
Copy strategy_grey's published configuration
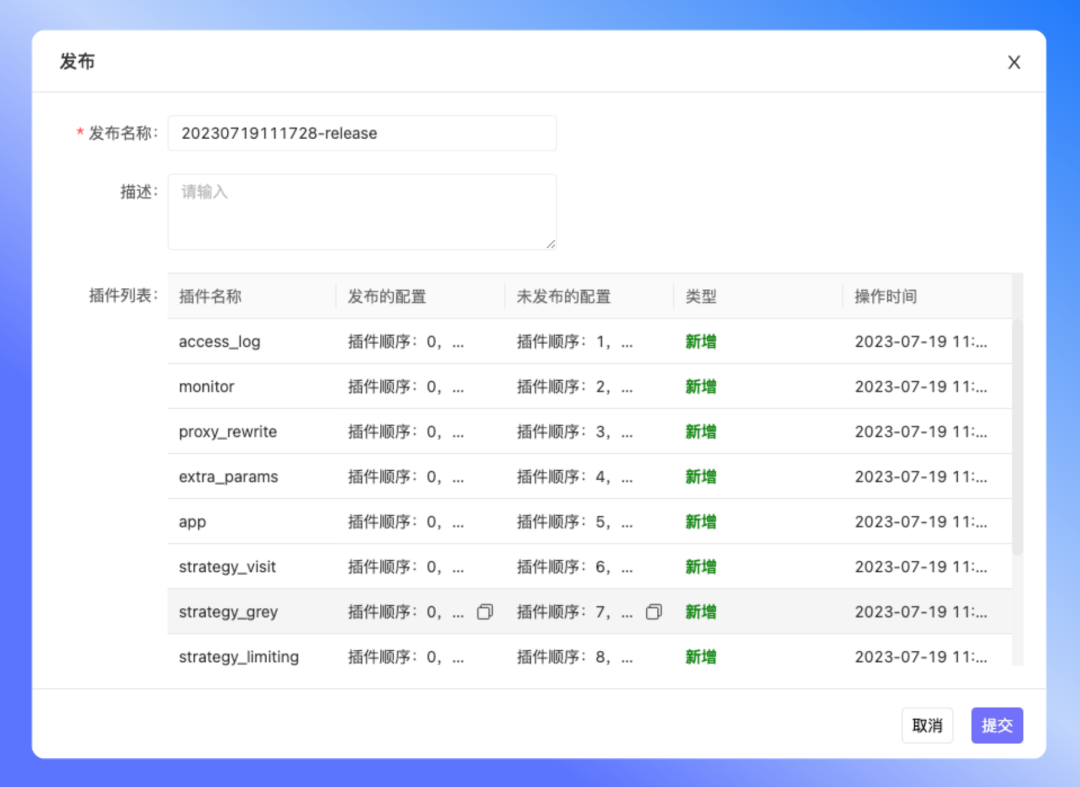485,611
